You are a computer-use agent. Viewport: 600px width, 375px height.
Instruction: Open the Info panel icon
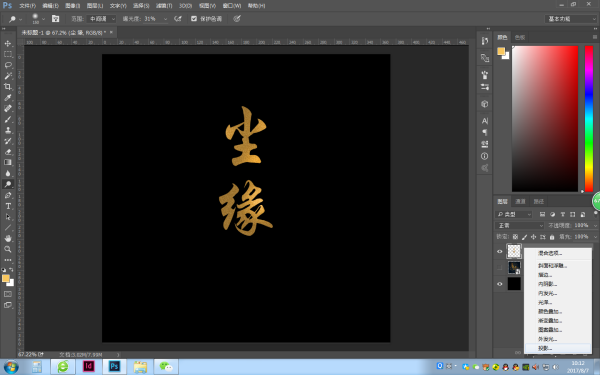click(x=484, y=156)
